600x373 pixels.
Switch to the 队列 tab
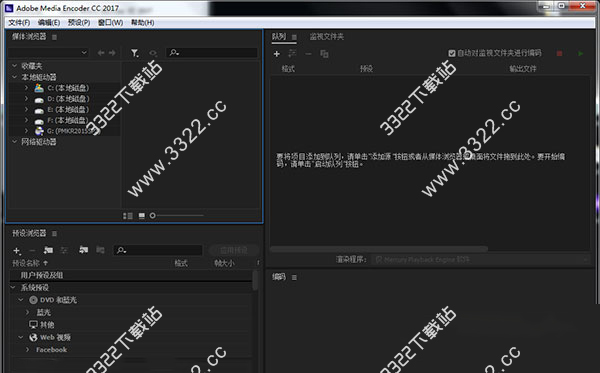point(279,37)
